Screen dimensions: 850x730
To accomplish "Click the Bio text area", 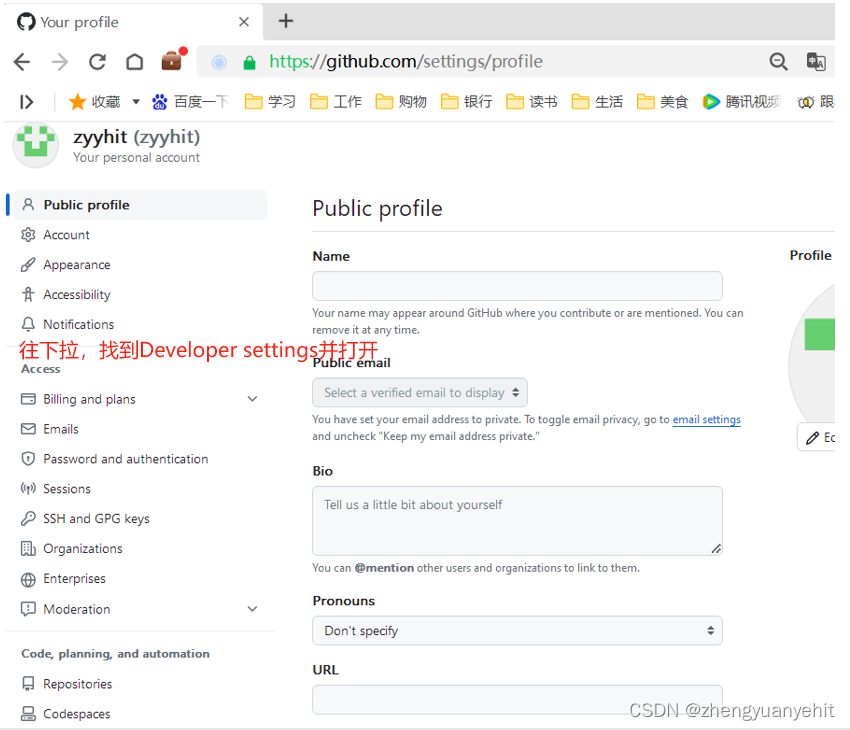I will [x=517, y=521].
